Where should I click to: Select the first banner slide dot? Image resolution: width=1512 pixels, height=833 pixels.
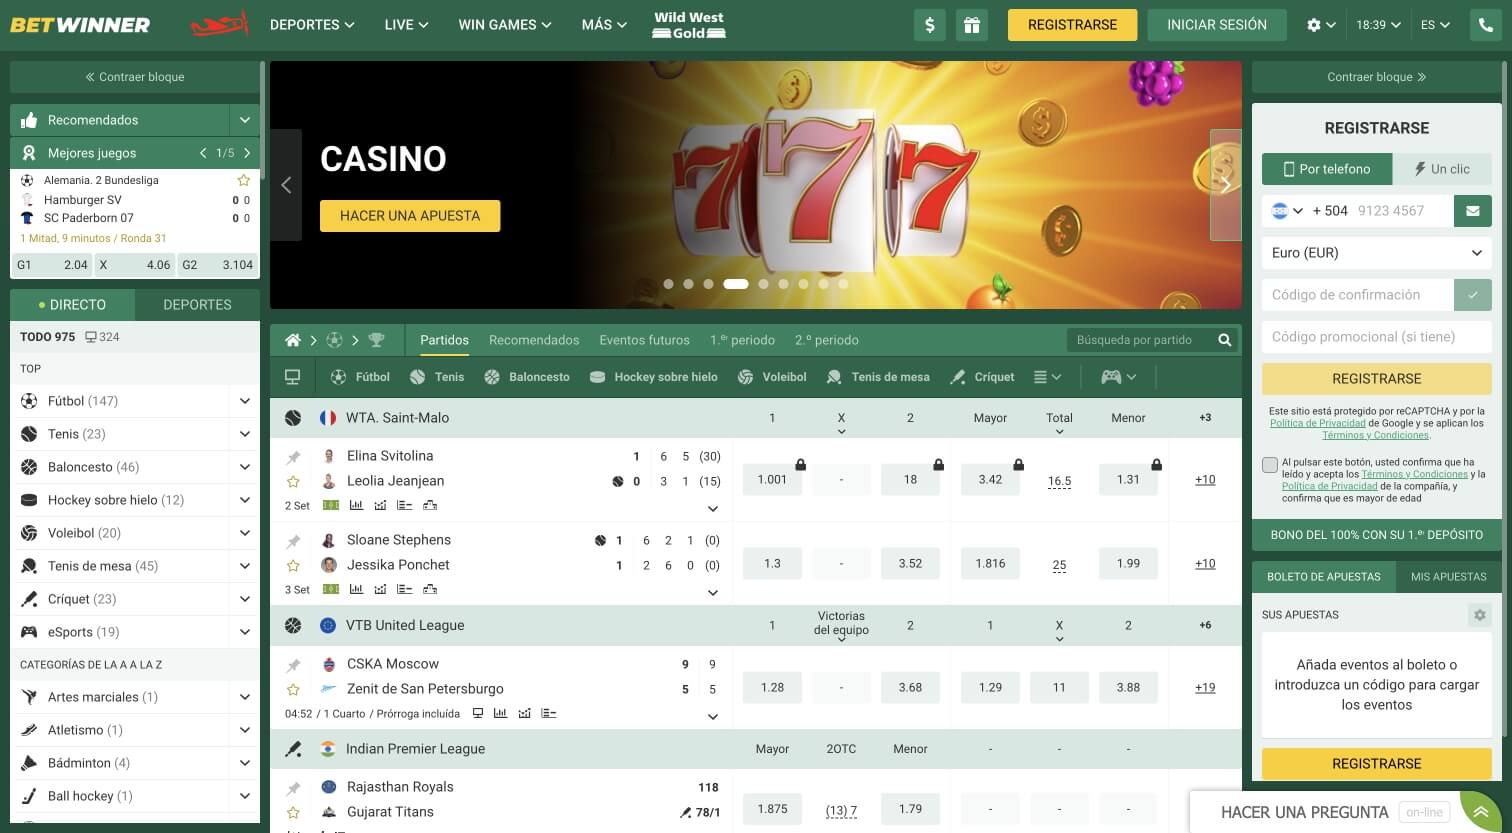668,284
